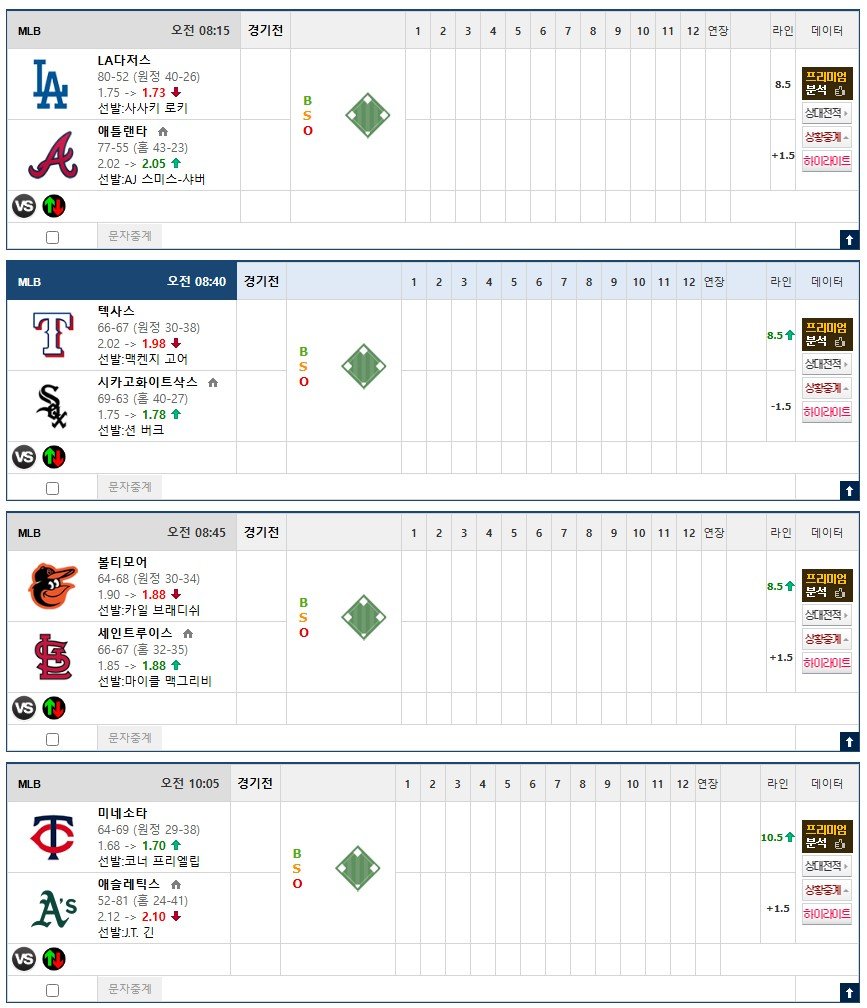Click the 데이터 column header in the Baltimore game panel
This screenshot has height=1008, width=867.
(827, 532)
